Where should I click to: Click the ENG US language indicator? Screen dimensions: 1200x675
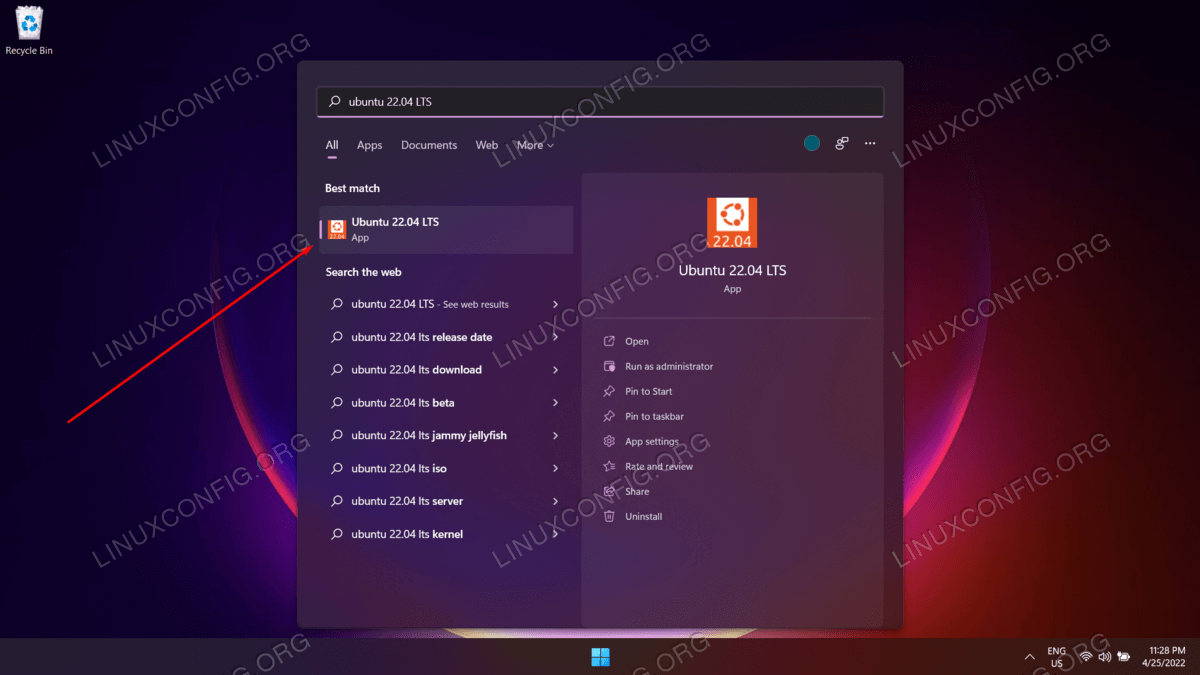coord(1056,657)
